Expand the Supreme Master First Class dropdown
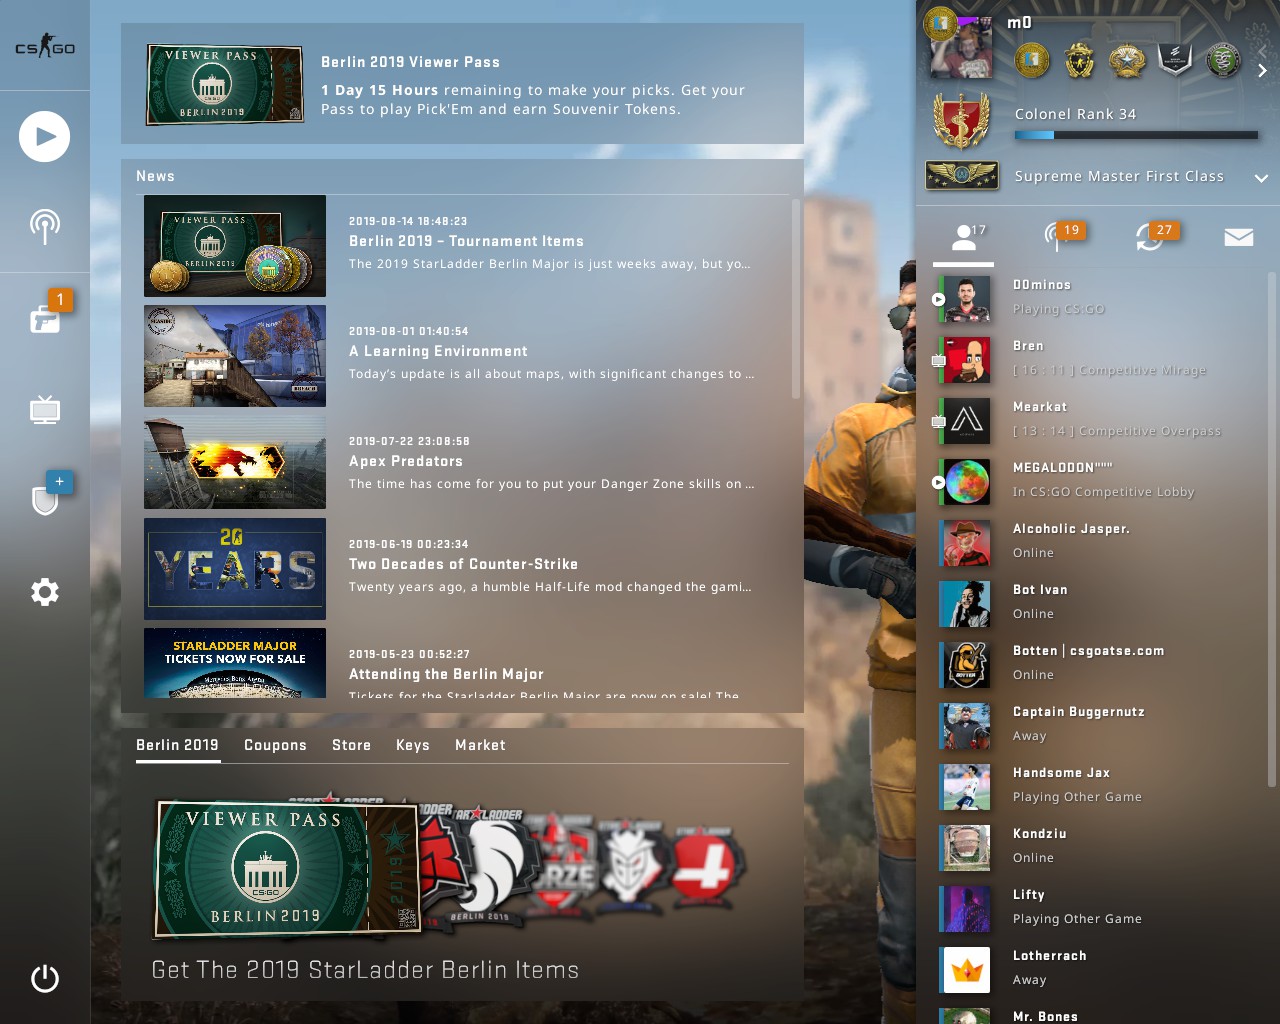 1261,177
